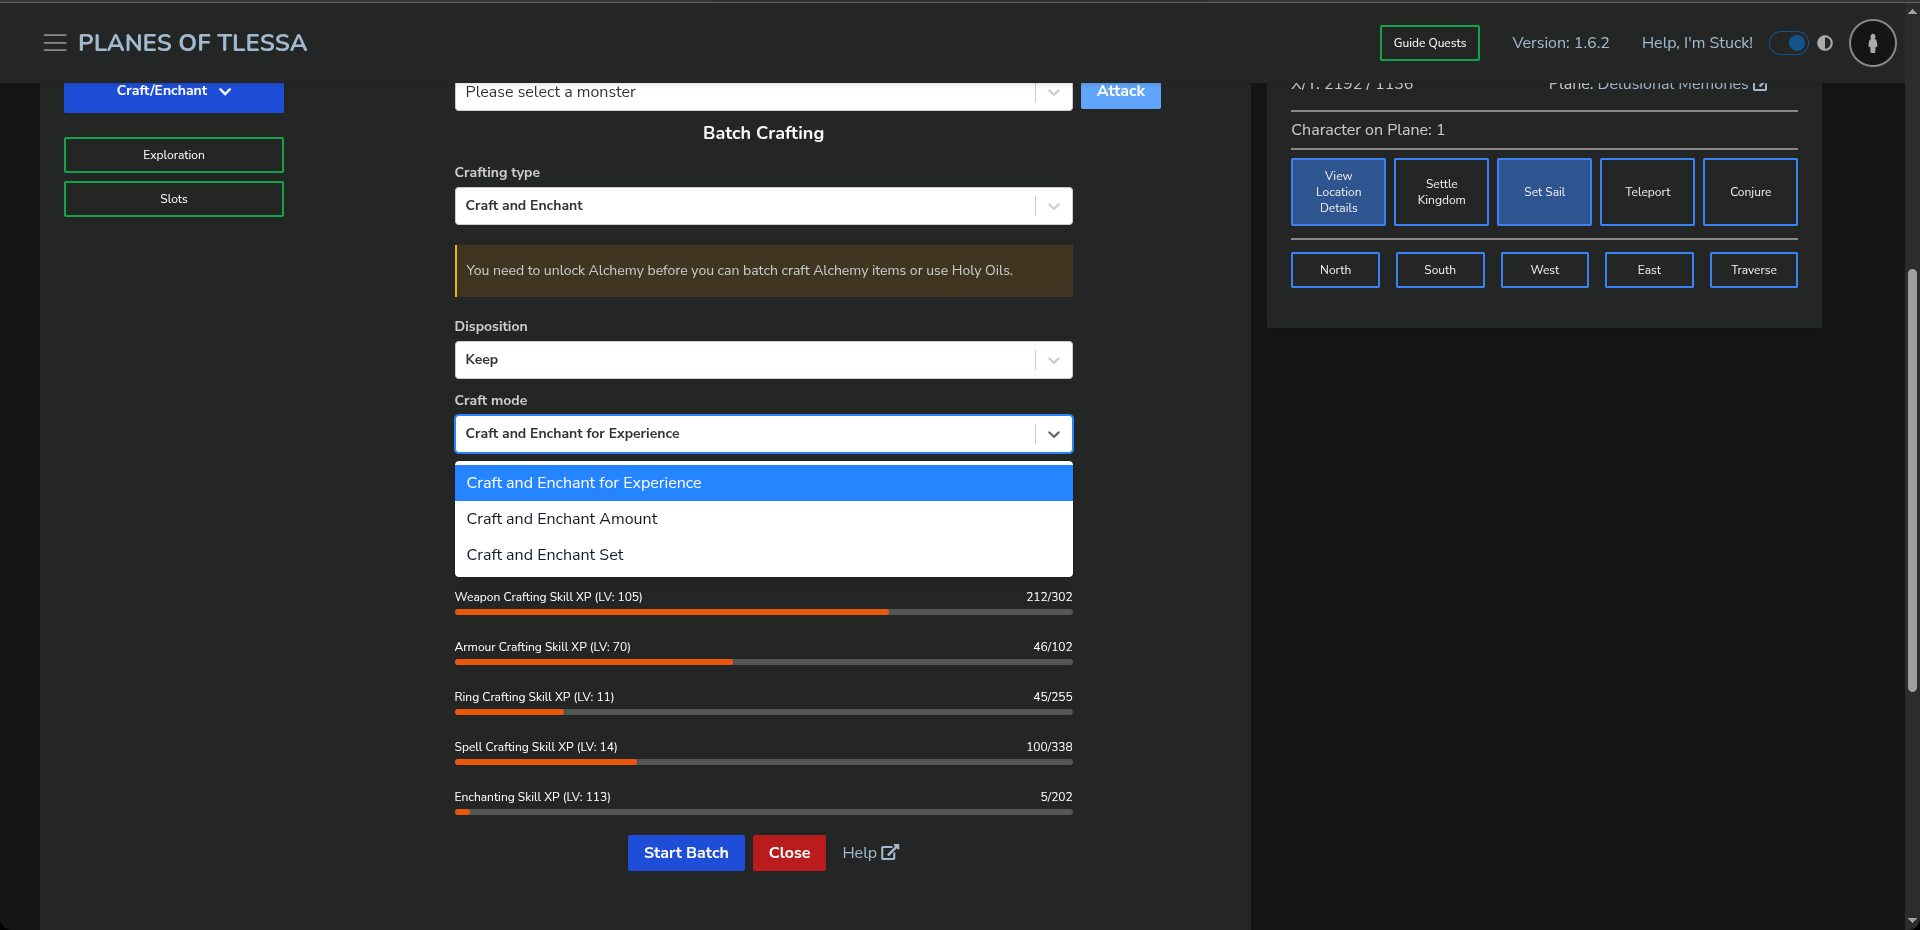The image size is (1920, 930).
Task: Open the hamburger navigation menu
Action: click(55, 43)
